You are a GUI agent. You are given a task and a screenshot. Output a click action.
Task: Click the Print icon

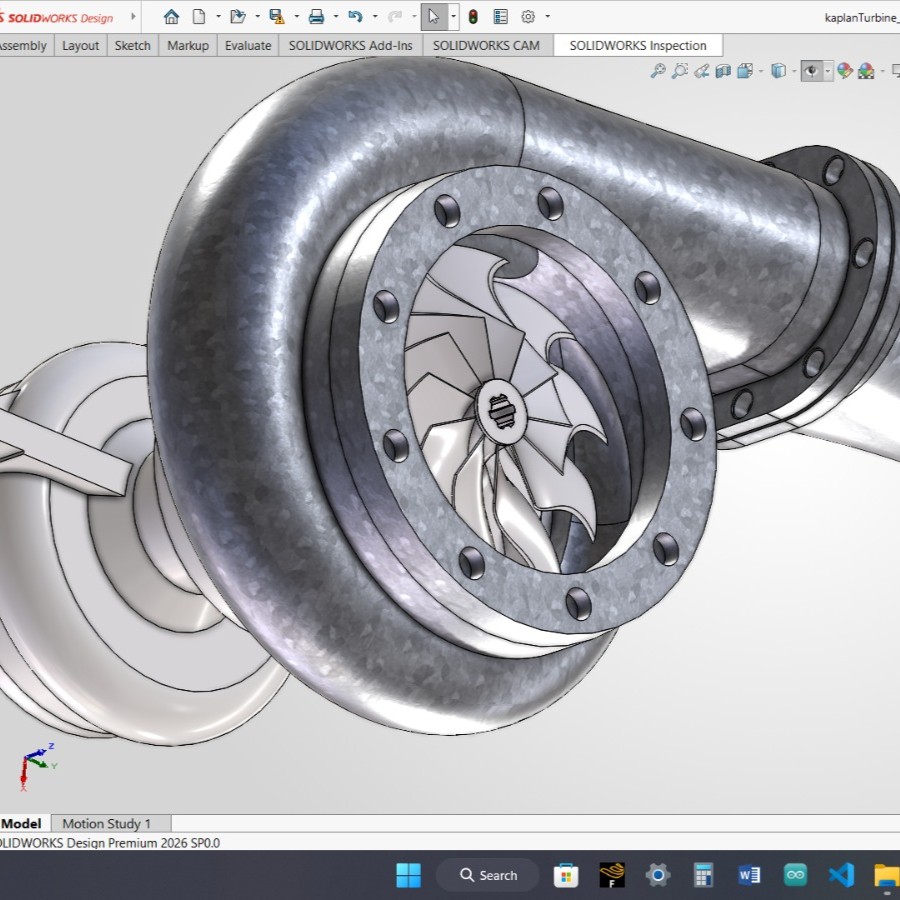point(316,17)
